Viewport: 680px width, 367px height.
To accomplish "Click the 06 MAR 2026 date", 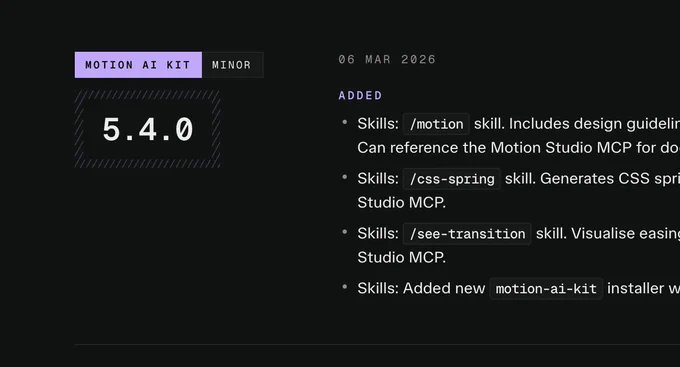I will click(387, 59).
